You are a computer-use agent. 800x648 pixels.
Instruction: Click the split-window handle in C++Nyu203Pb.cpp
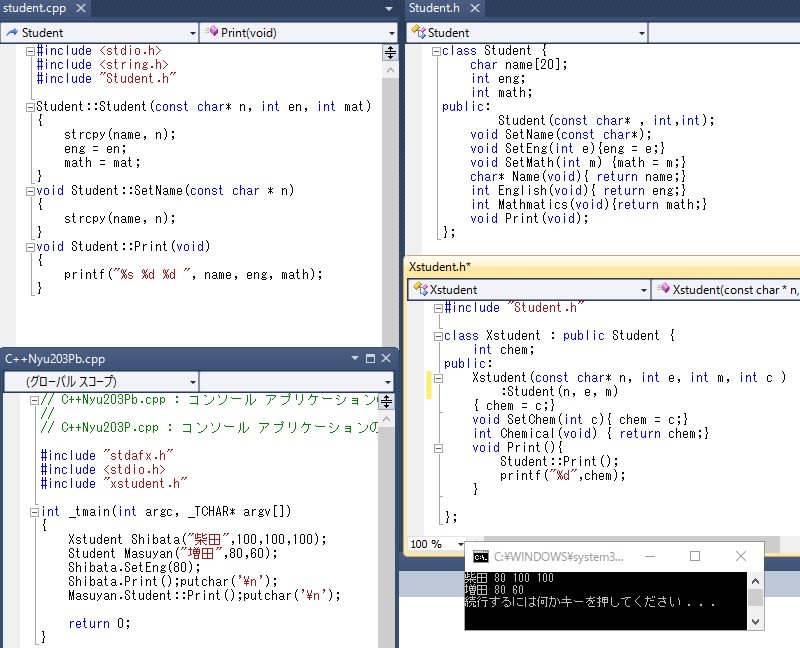[x=387, y=402]
